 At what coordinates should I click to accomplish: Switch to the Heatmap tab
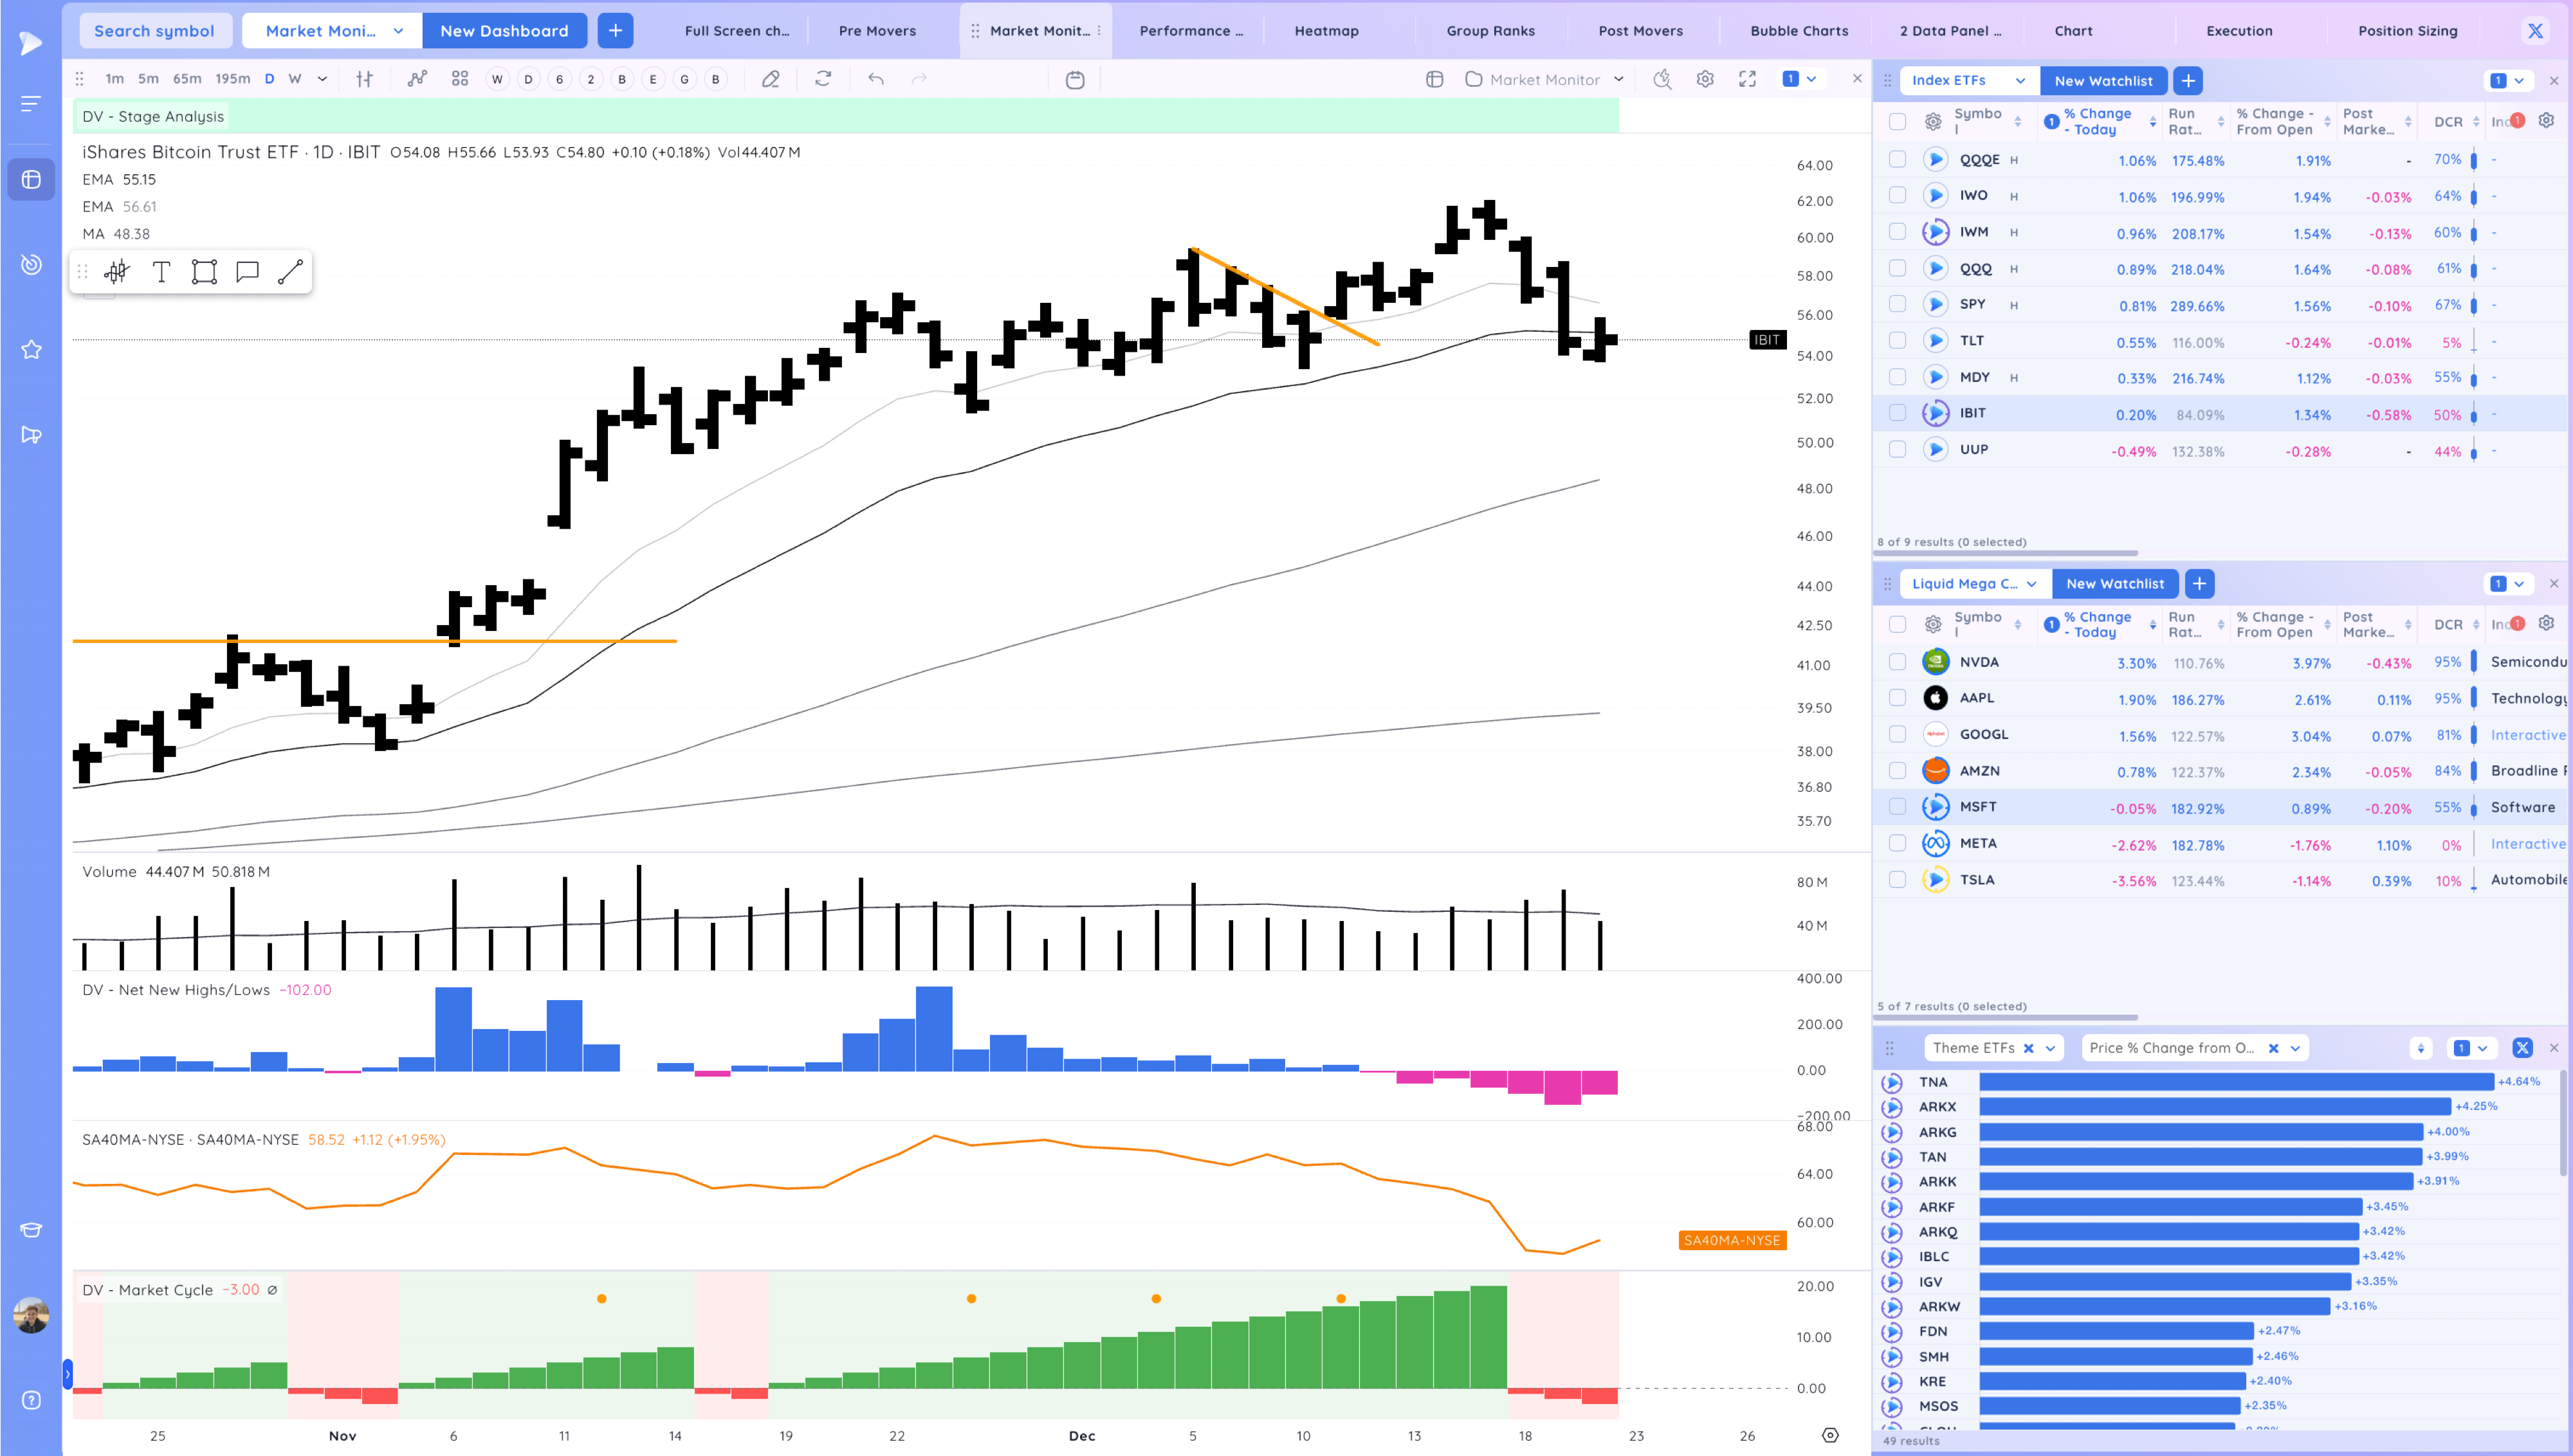[1326, 31]
